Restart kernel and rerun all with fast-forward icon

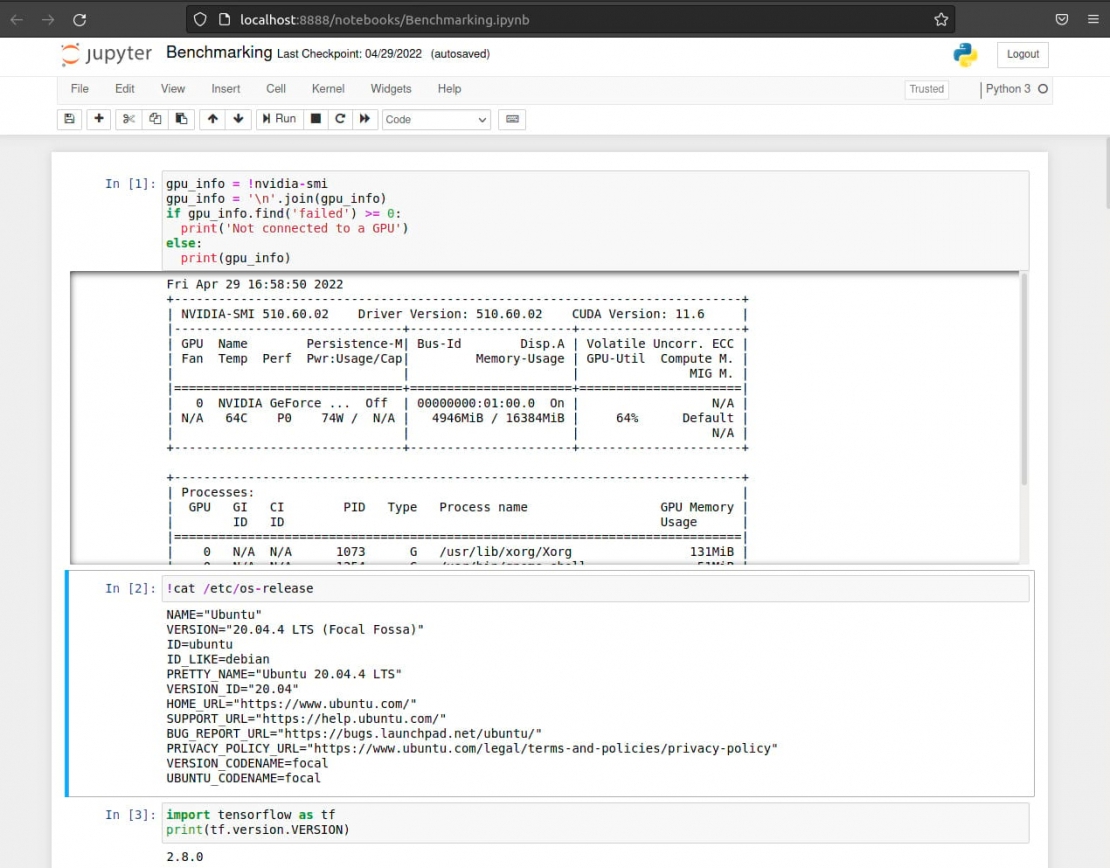click(365, 119)
